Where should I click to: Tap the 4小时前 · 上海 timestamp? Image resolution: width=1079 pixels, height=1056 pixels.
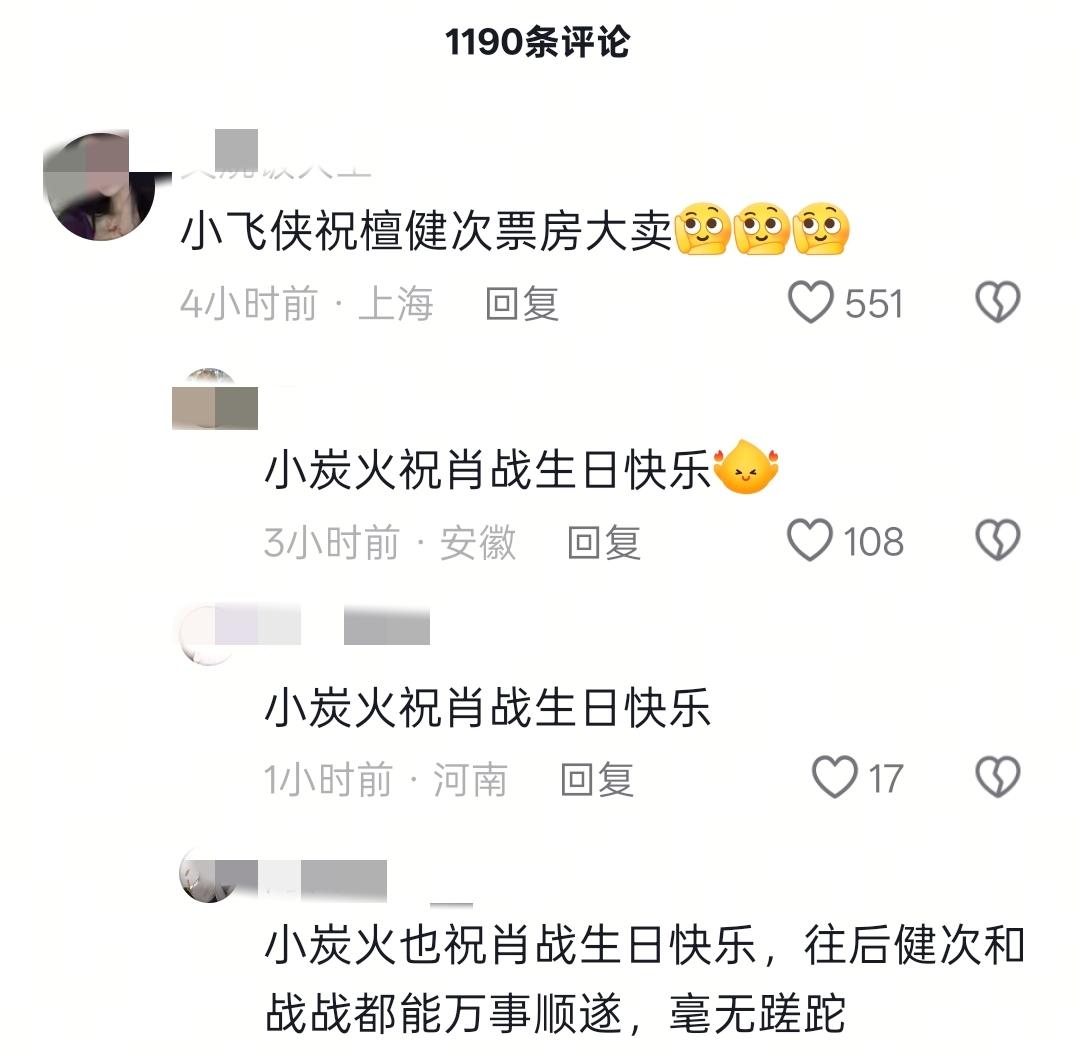click(x=307, y=304)
